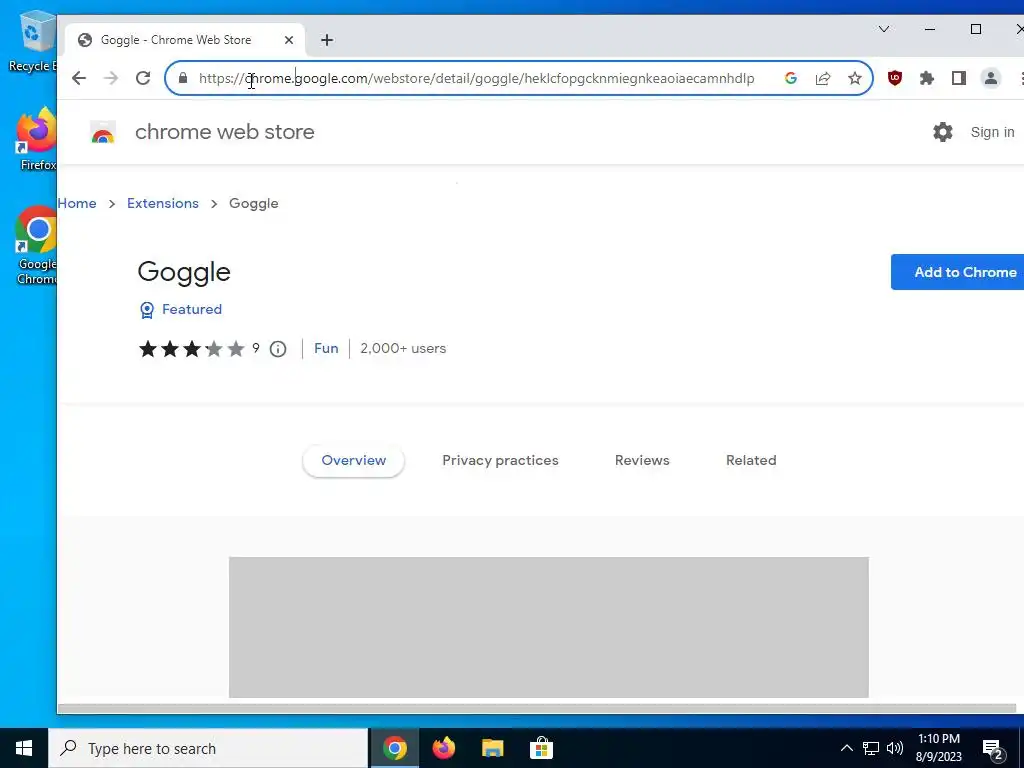
Task: Open a new tab with plus button
Action: click(x=327, y=40)
